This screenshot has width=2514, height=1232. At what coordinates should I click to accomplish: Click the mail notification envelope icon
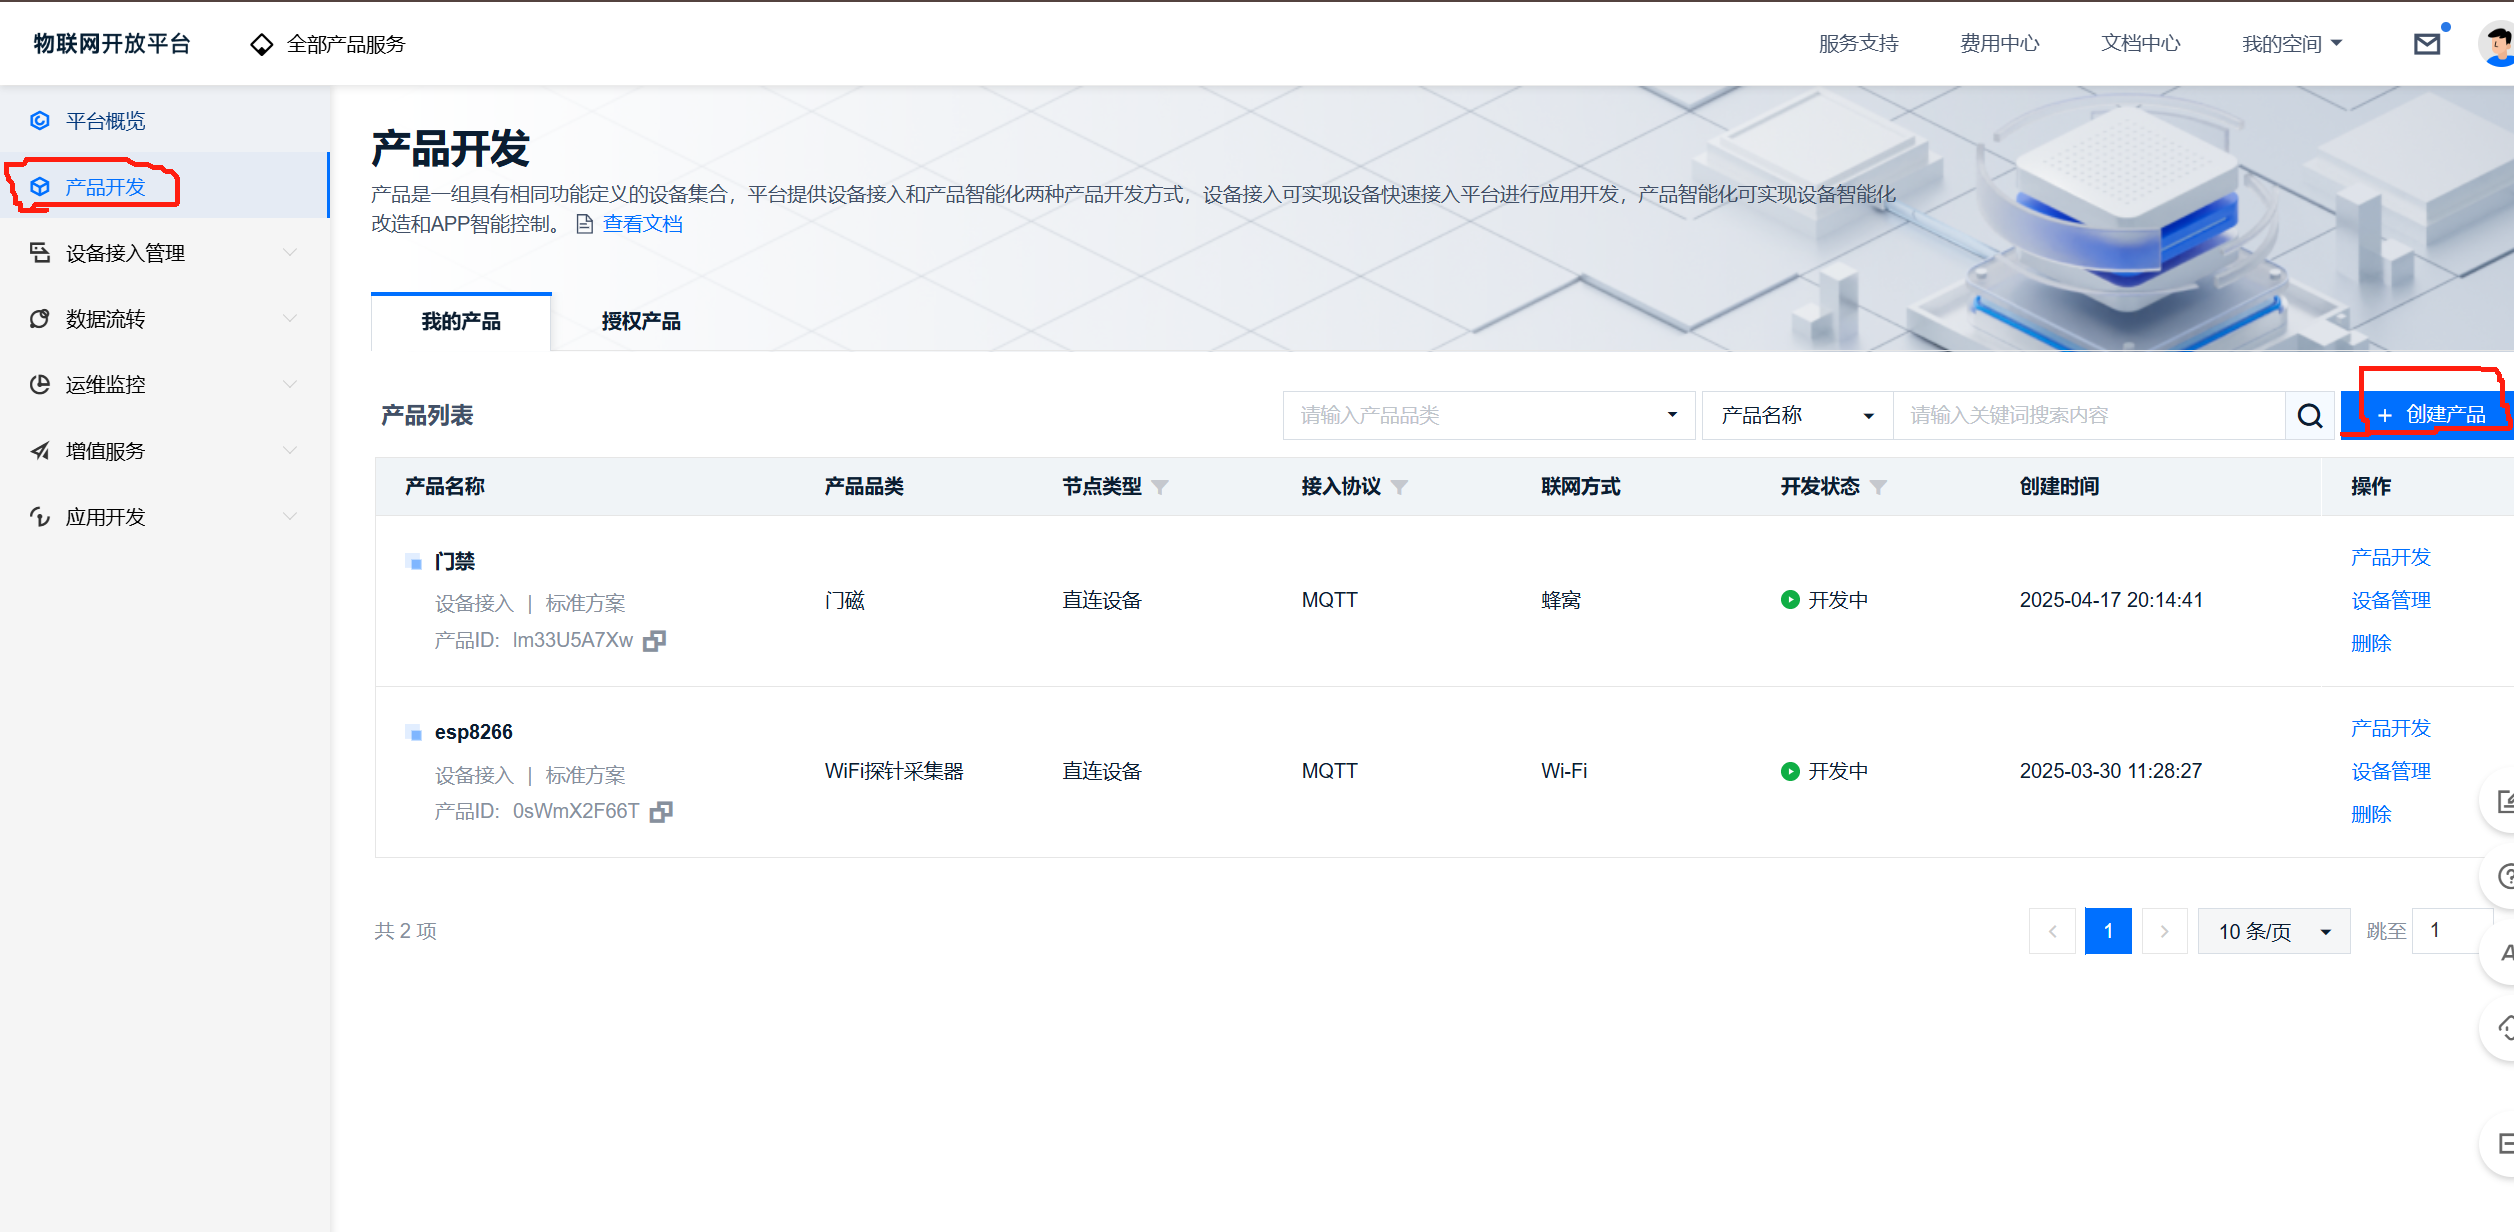tap(2427, 44)
